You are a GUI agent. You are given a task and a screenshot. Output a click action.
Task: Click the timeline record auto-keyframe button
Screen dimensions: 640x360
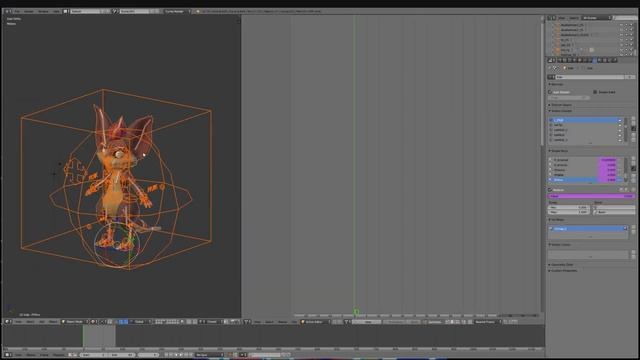231,355
